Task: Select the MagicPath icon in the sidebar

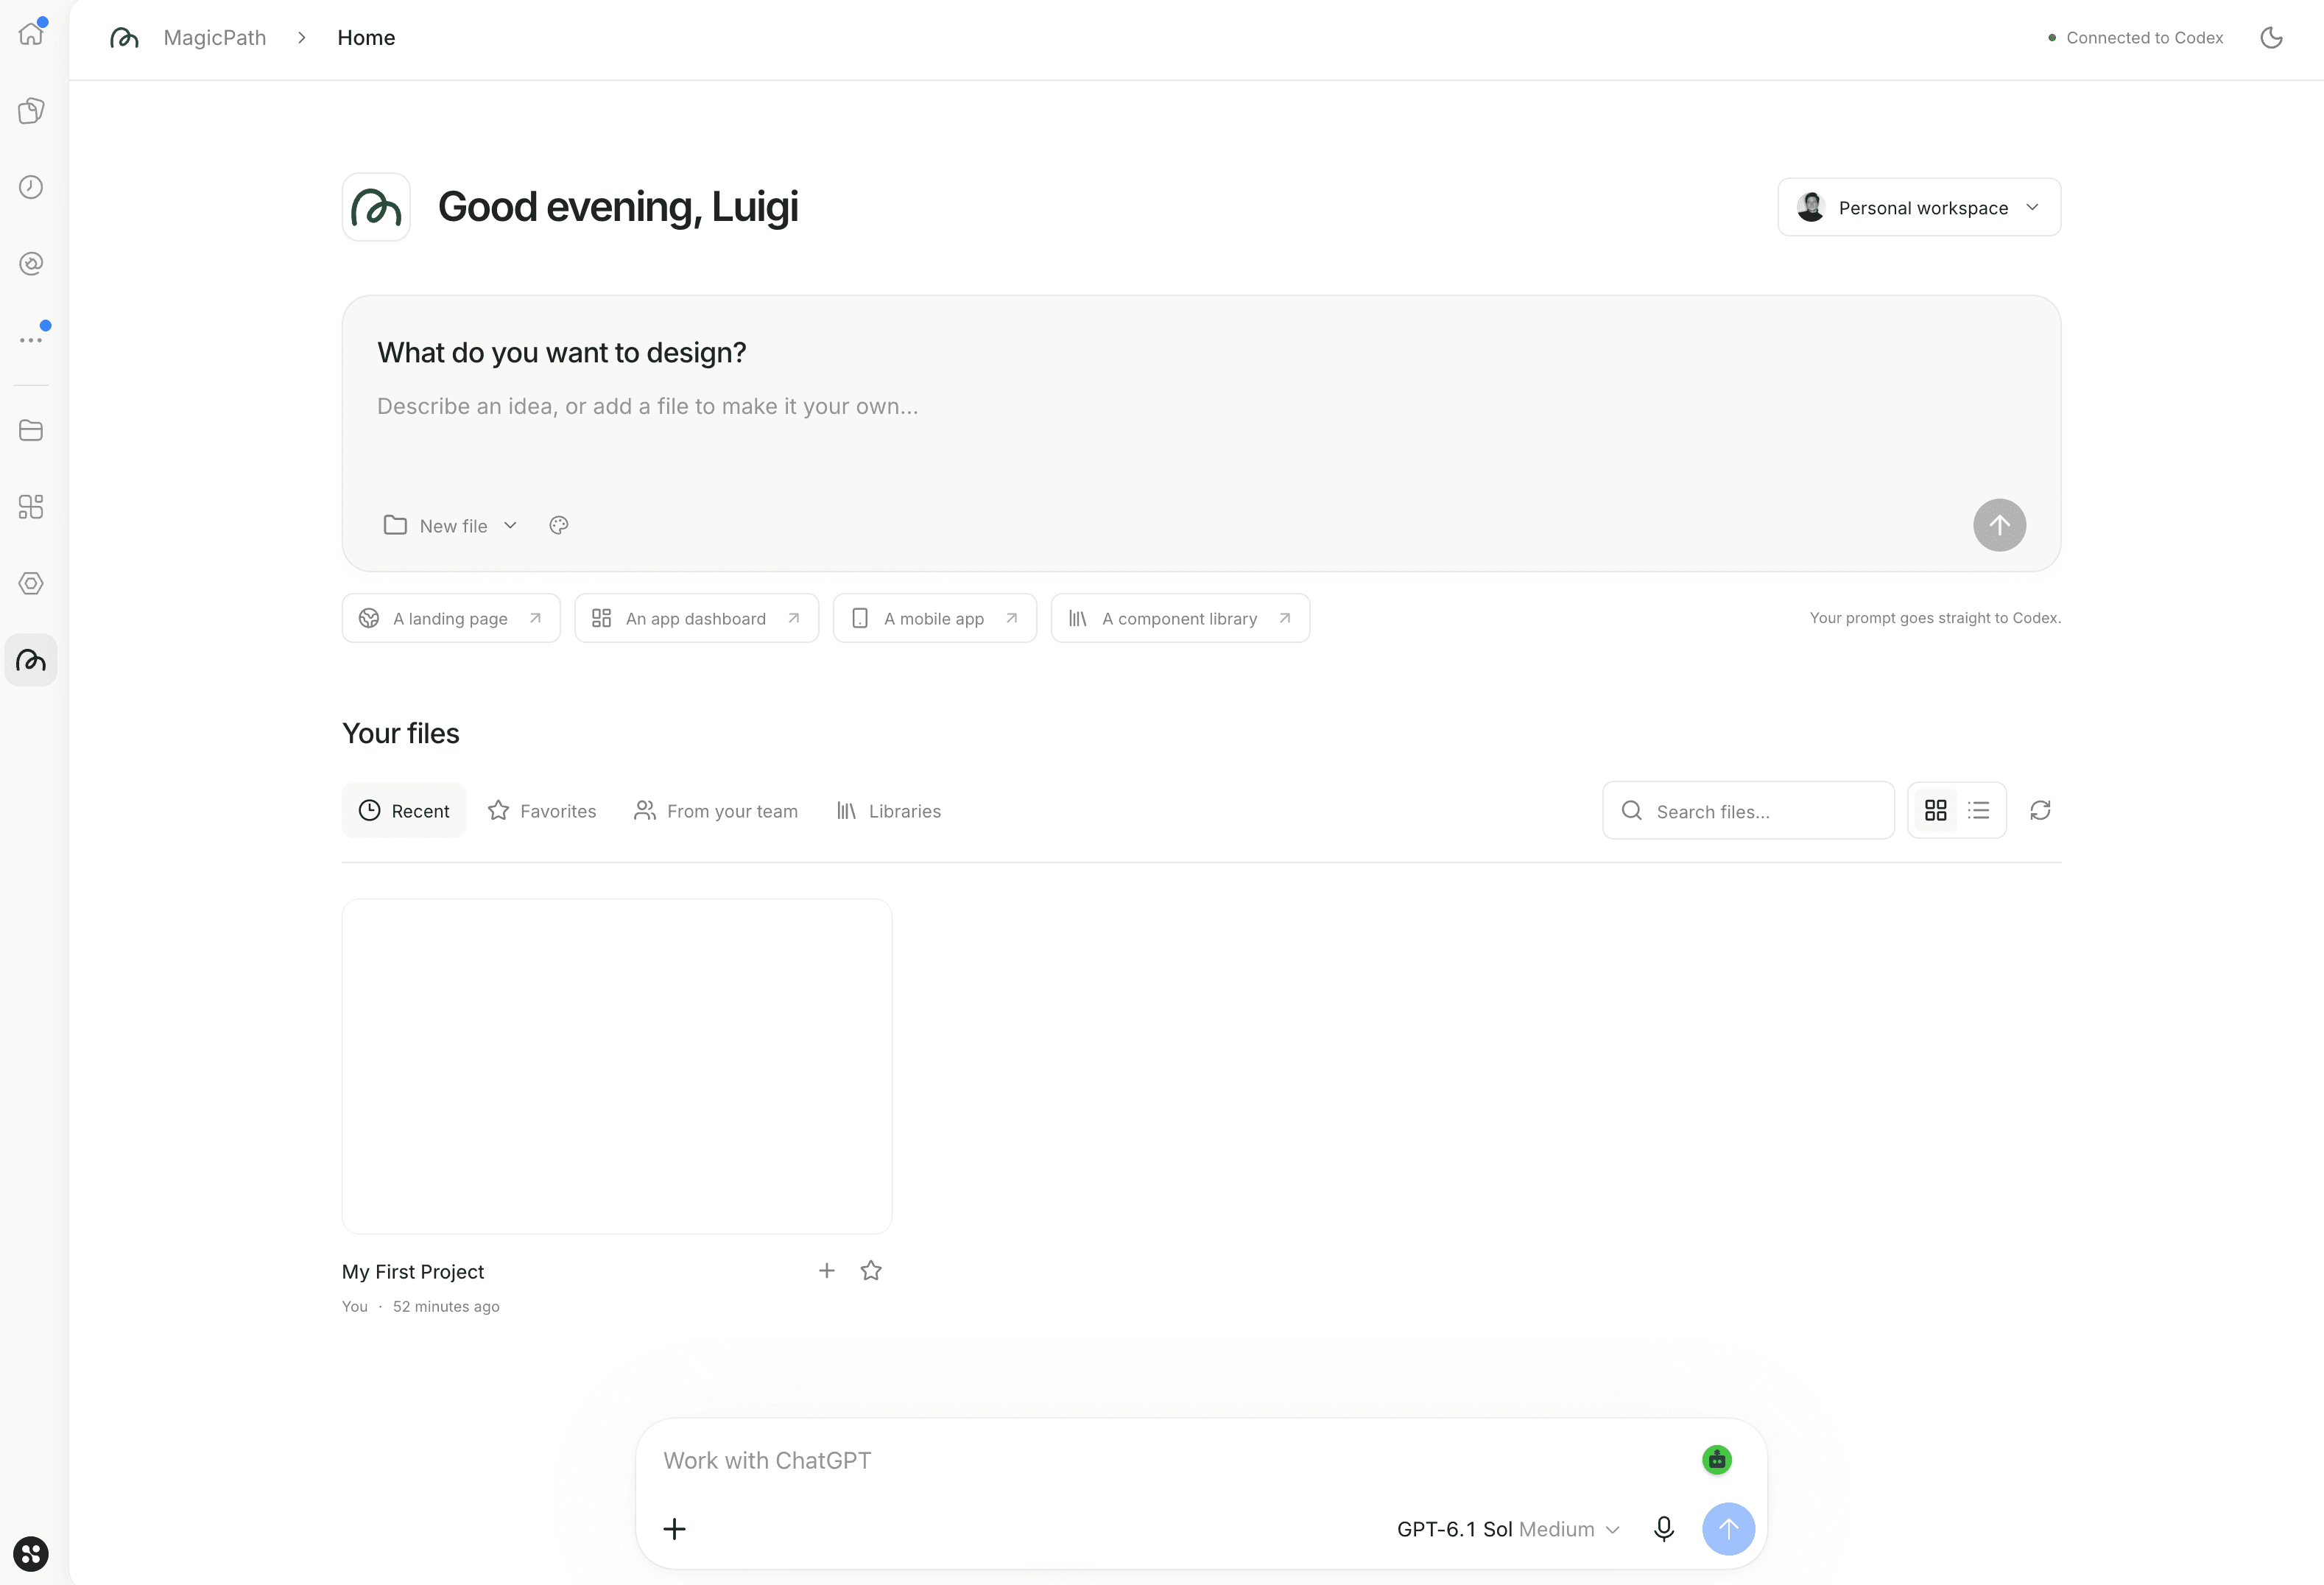Action: click(31, 660)
